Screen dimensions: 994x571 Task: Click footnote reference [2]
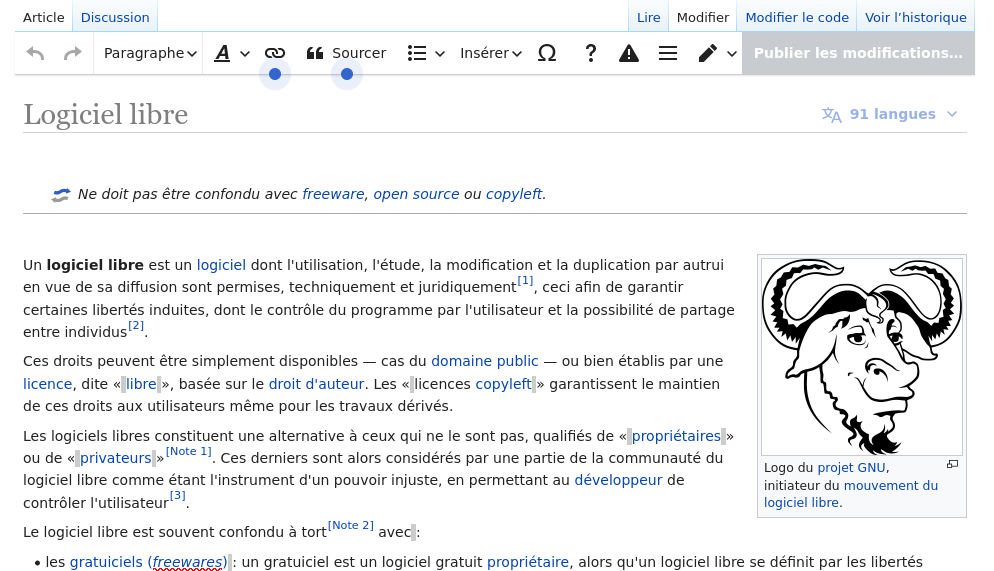pyautogui.click(x=136, y=326)
